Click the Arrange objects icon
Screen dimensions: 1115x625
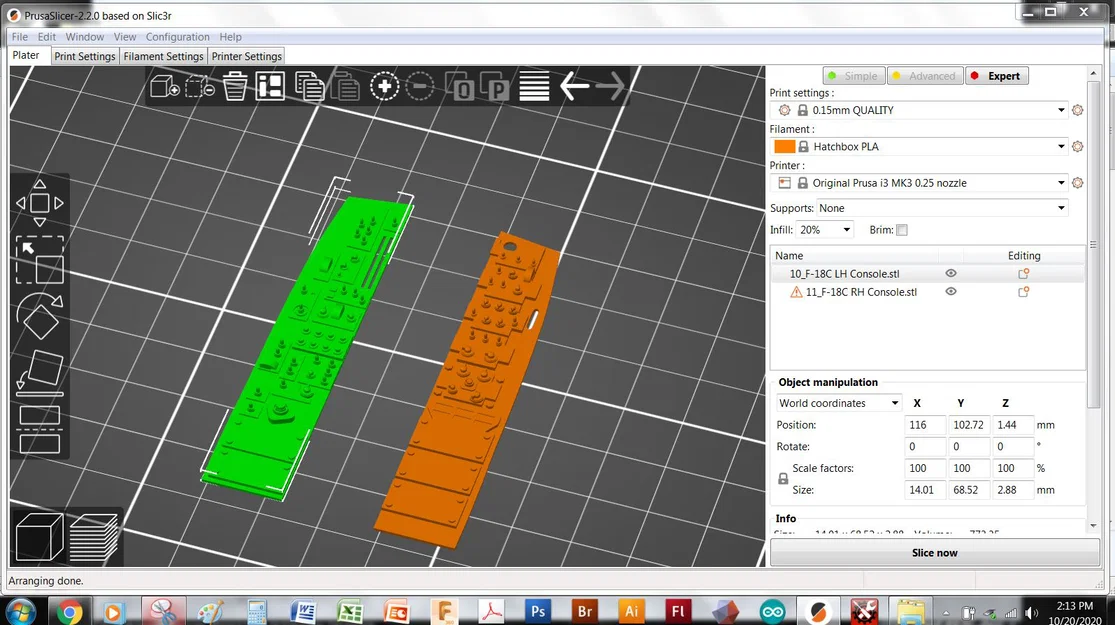270,87
